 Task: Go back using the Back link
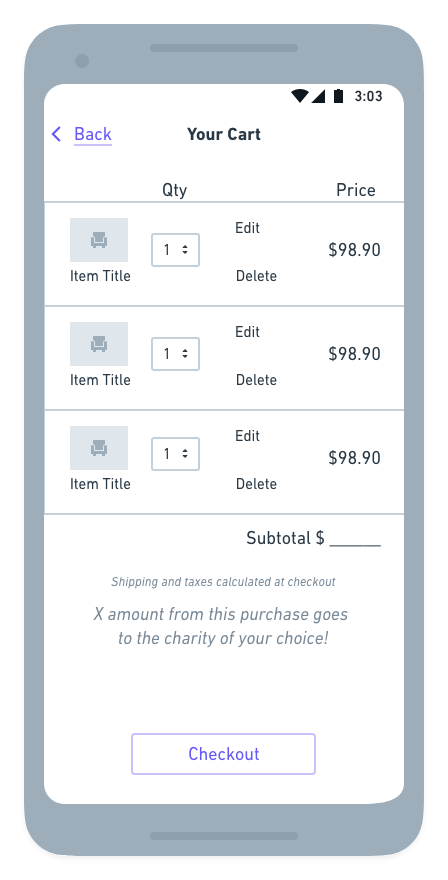tap(93, 135)
